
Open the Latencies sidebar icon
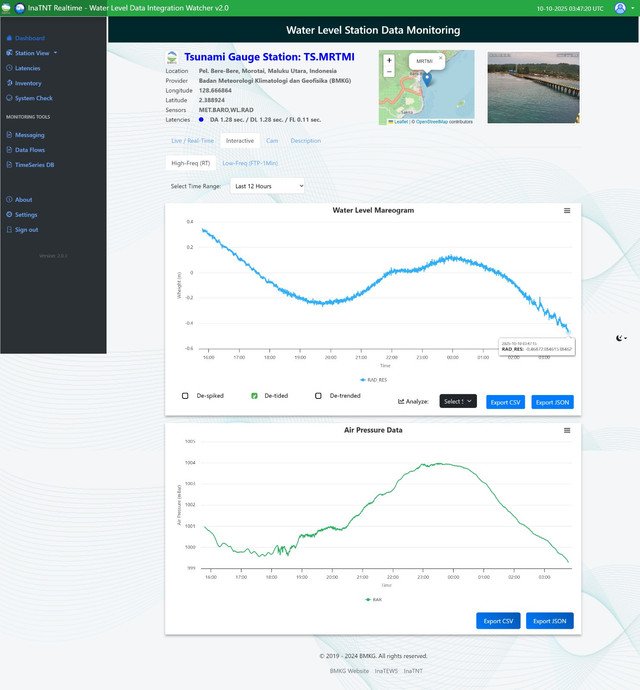tap(9, 68)
